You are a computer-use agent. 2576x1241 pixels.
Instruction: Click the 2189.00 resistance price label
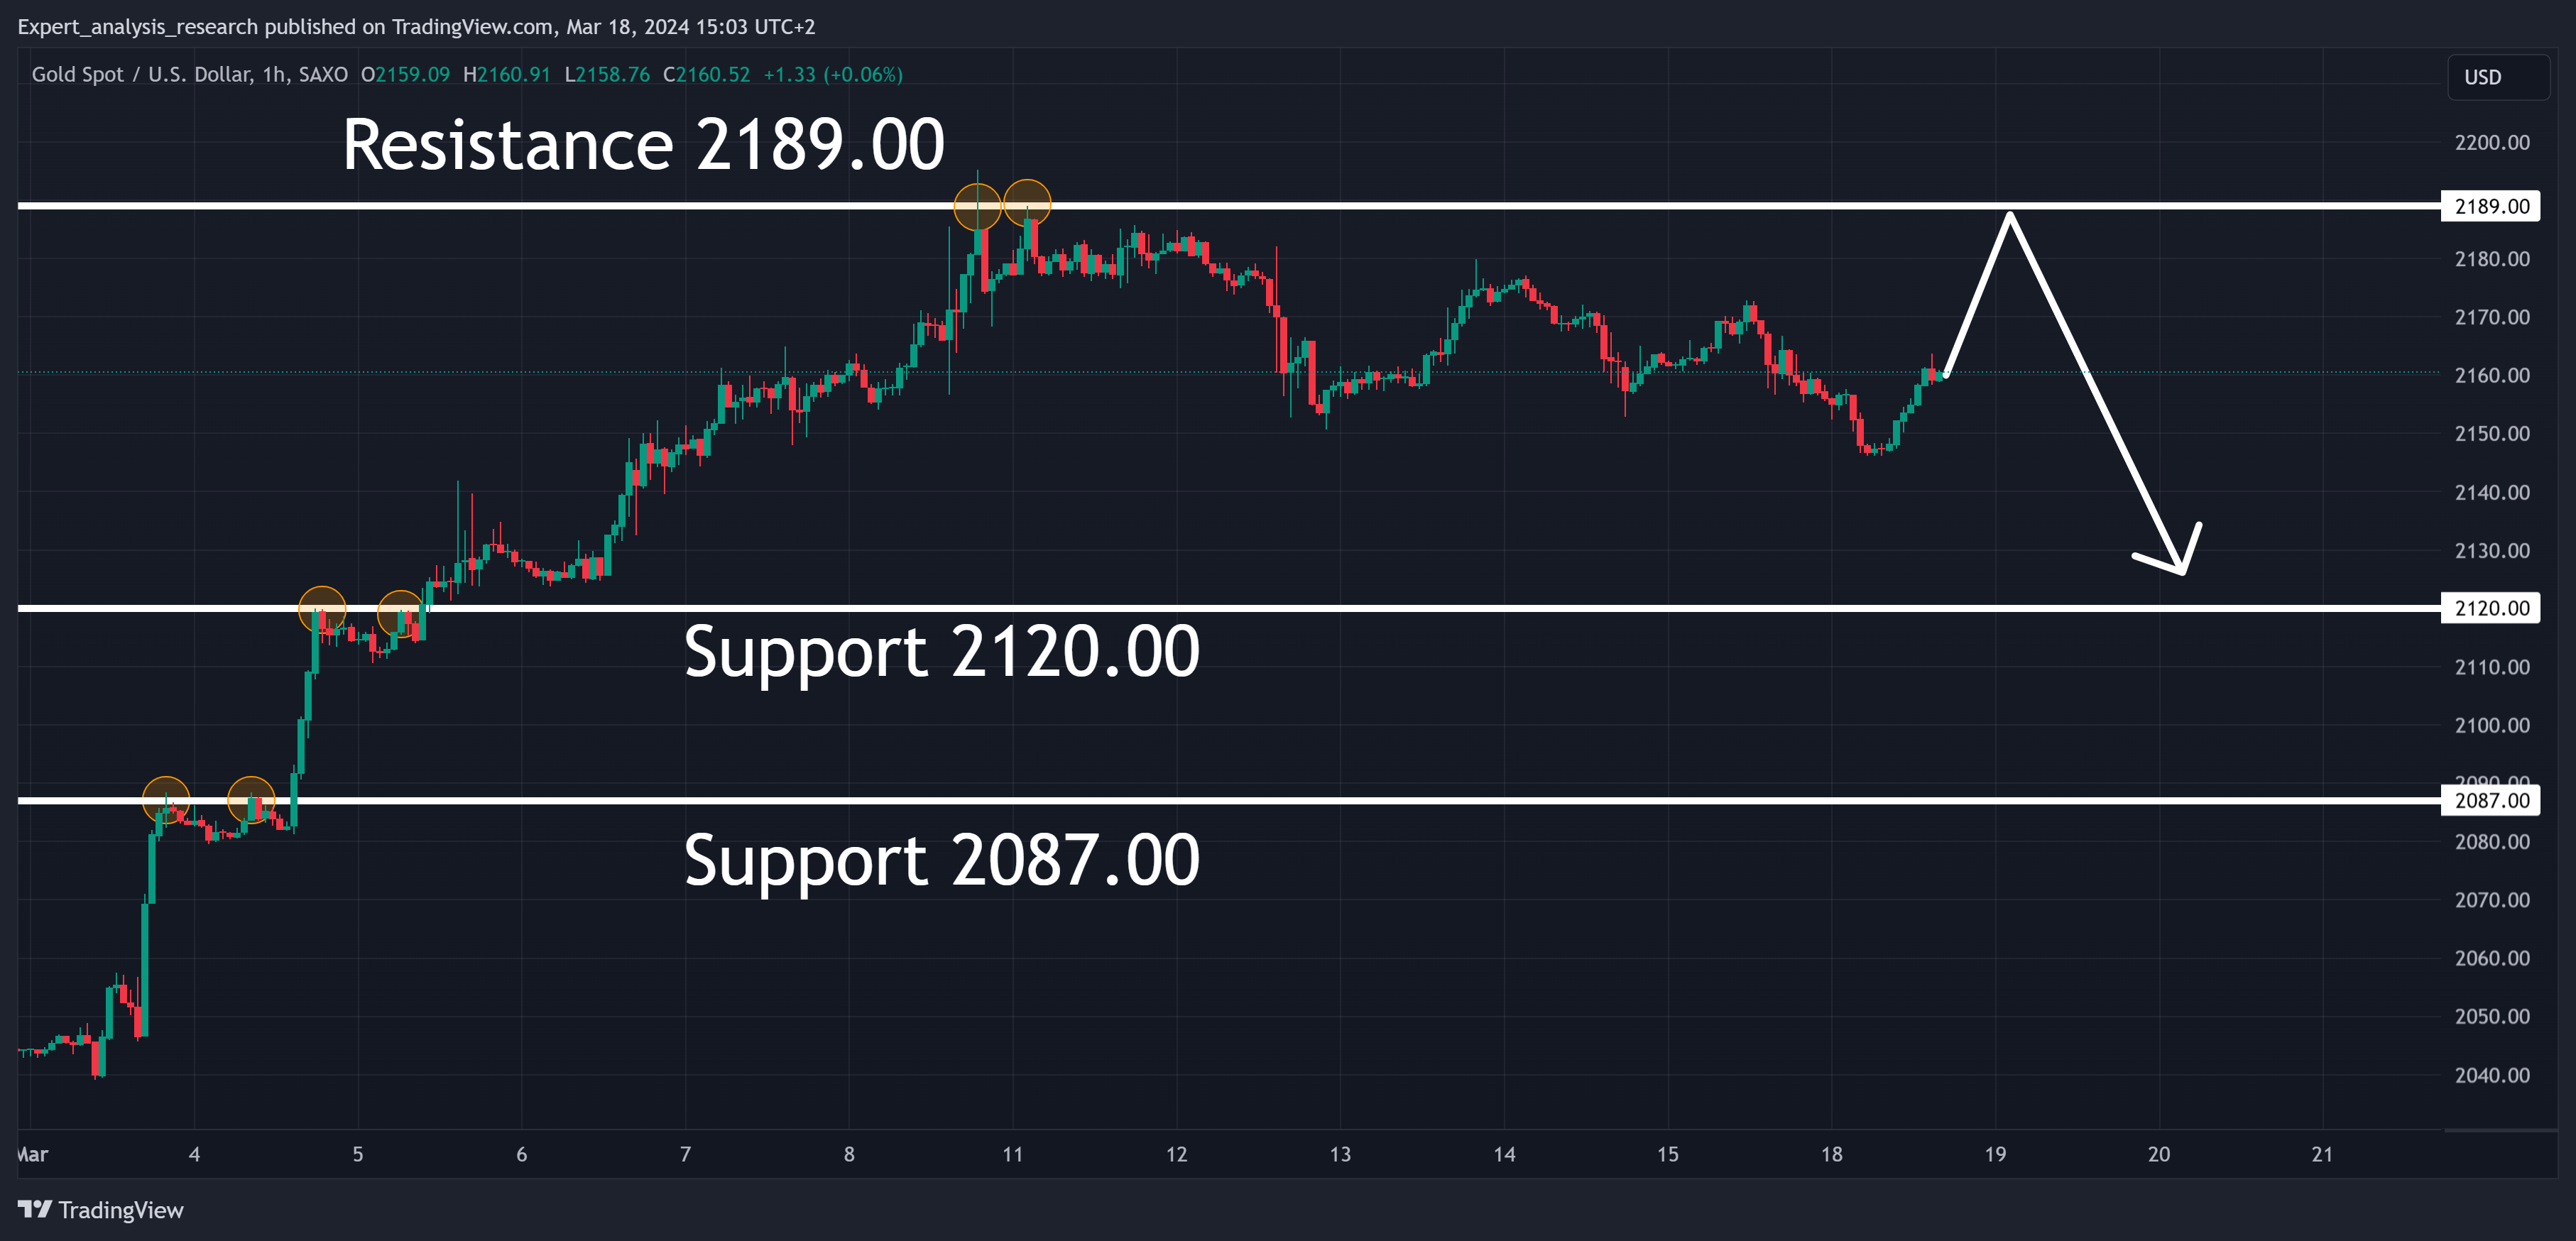pos(2491,206)
